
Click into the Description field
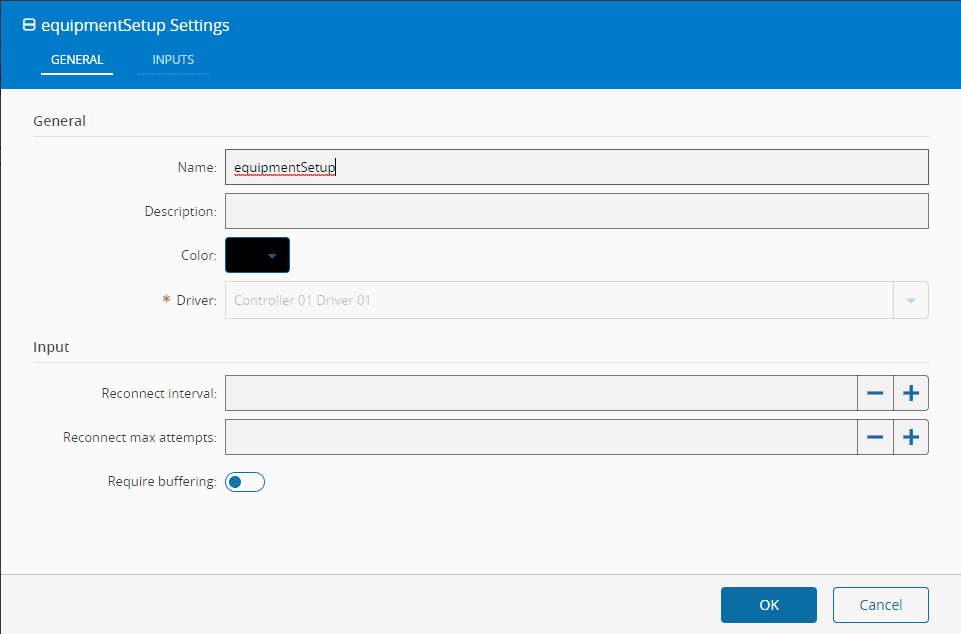[x=576, y=211]
